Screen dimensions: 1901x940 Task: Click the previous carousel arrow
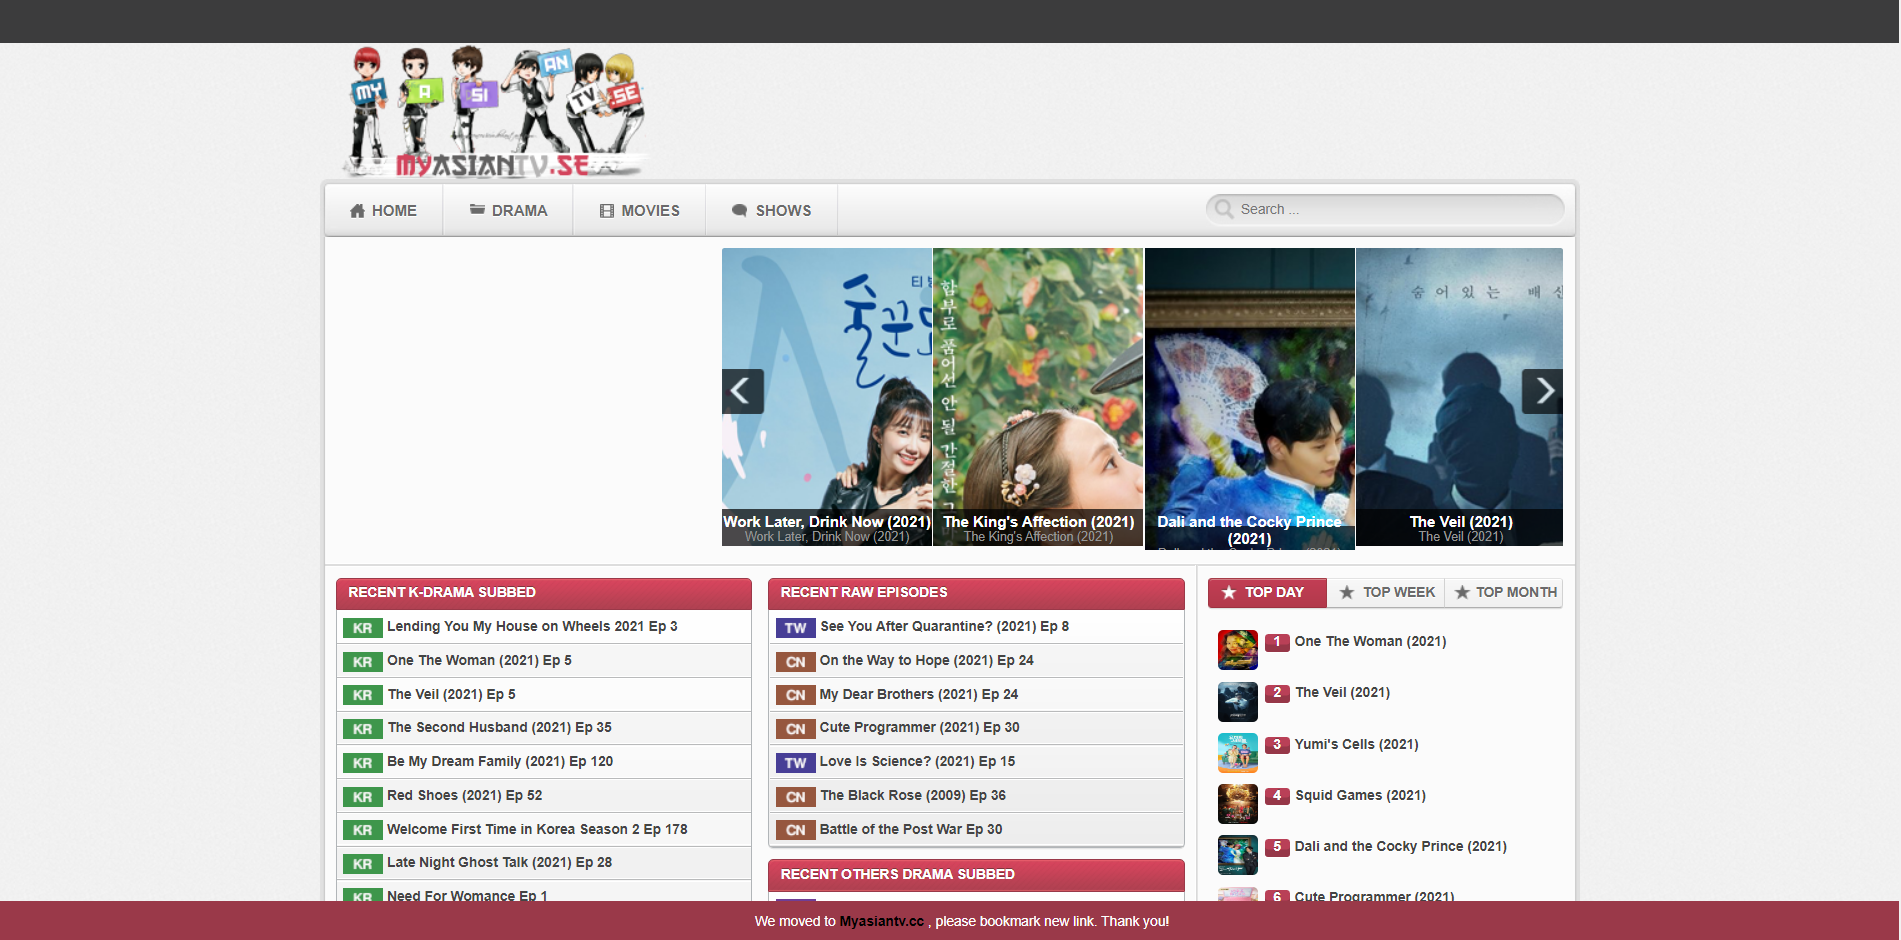point(743,391)
